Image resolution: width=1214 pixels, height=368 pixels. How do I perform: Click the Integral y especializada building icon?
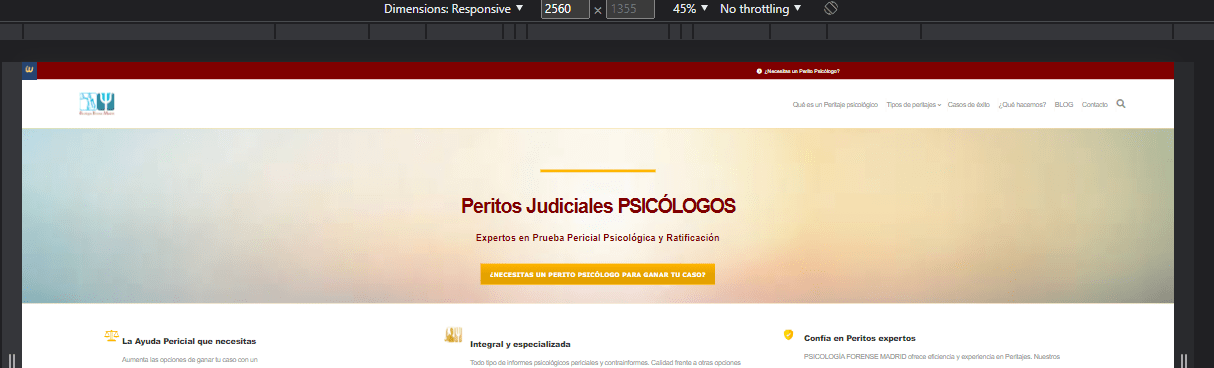(453, 335)
